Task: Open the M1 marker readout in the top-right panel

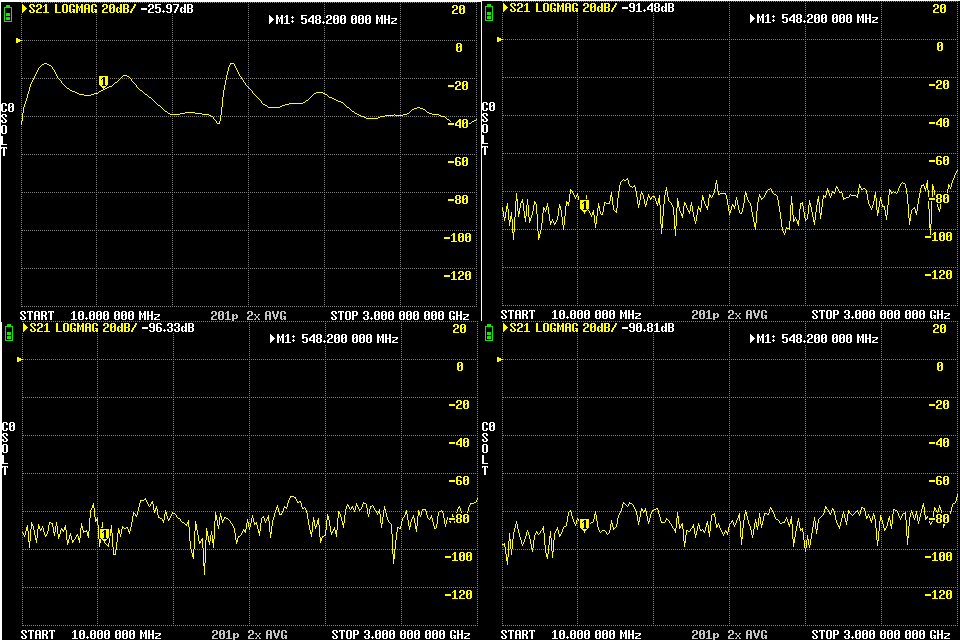Action: (x=814, y=20)
